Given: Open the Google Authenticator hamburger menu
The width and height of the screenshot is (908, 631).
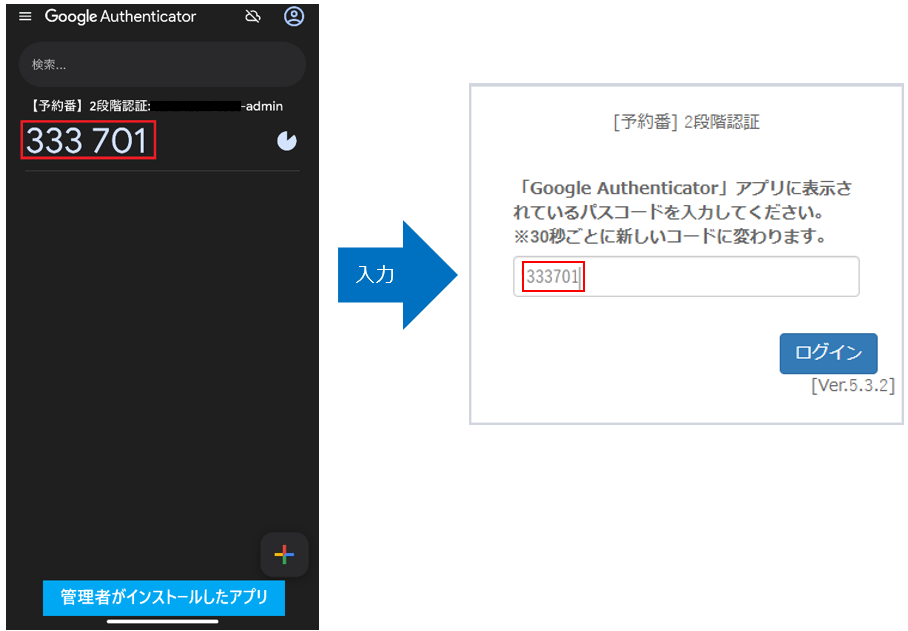Looking at the screenshot, I should click(25, 16).
